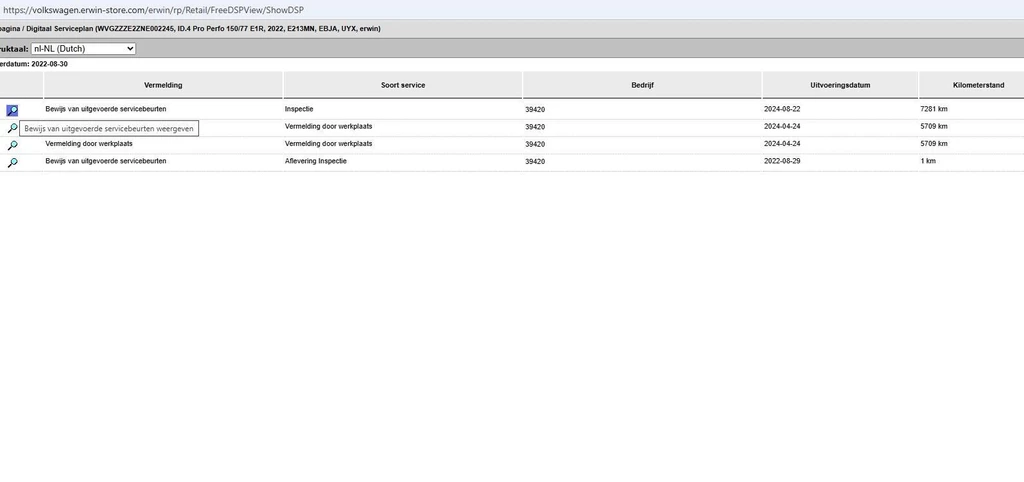Image resolution: width=1024 pixels, height=482 pixels.
Task: Click the magnifier icon beside the tooltip
Action: 12,128
